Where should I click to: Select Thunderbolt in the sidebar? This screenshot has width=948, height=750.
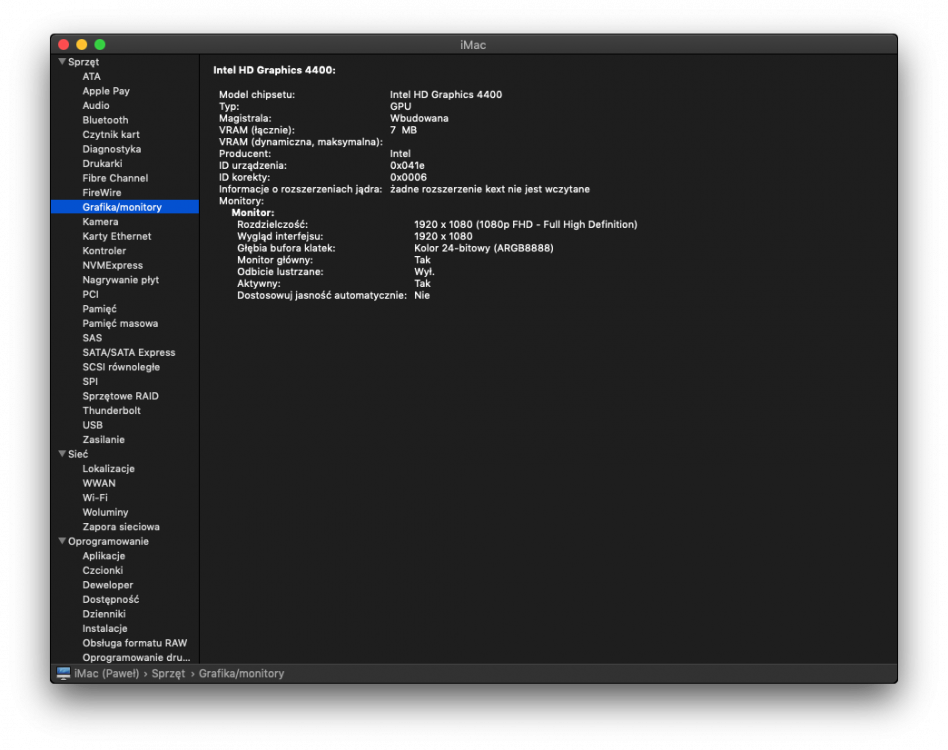(x=112, y=410)
